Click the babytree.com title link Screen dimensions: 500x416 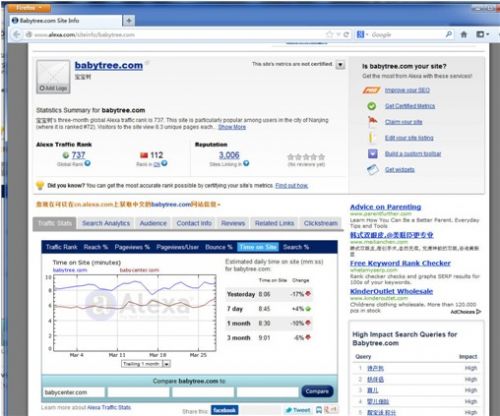pos(109,65)
